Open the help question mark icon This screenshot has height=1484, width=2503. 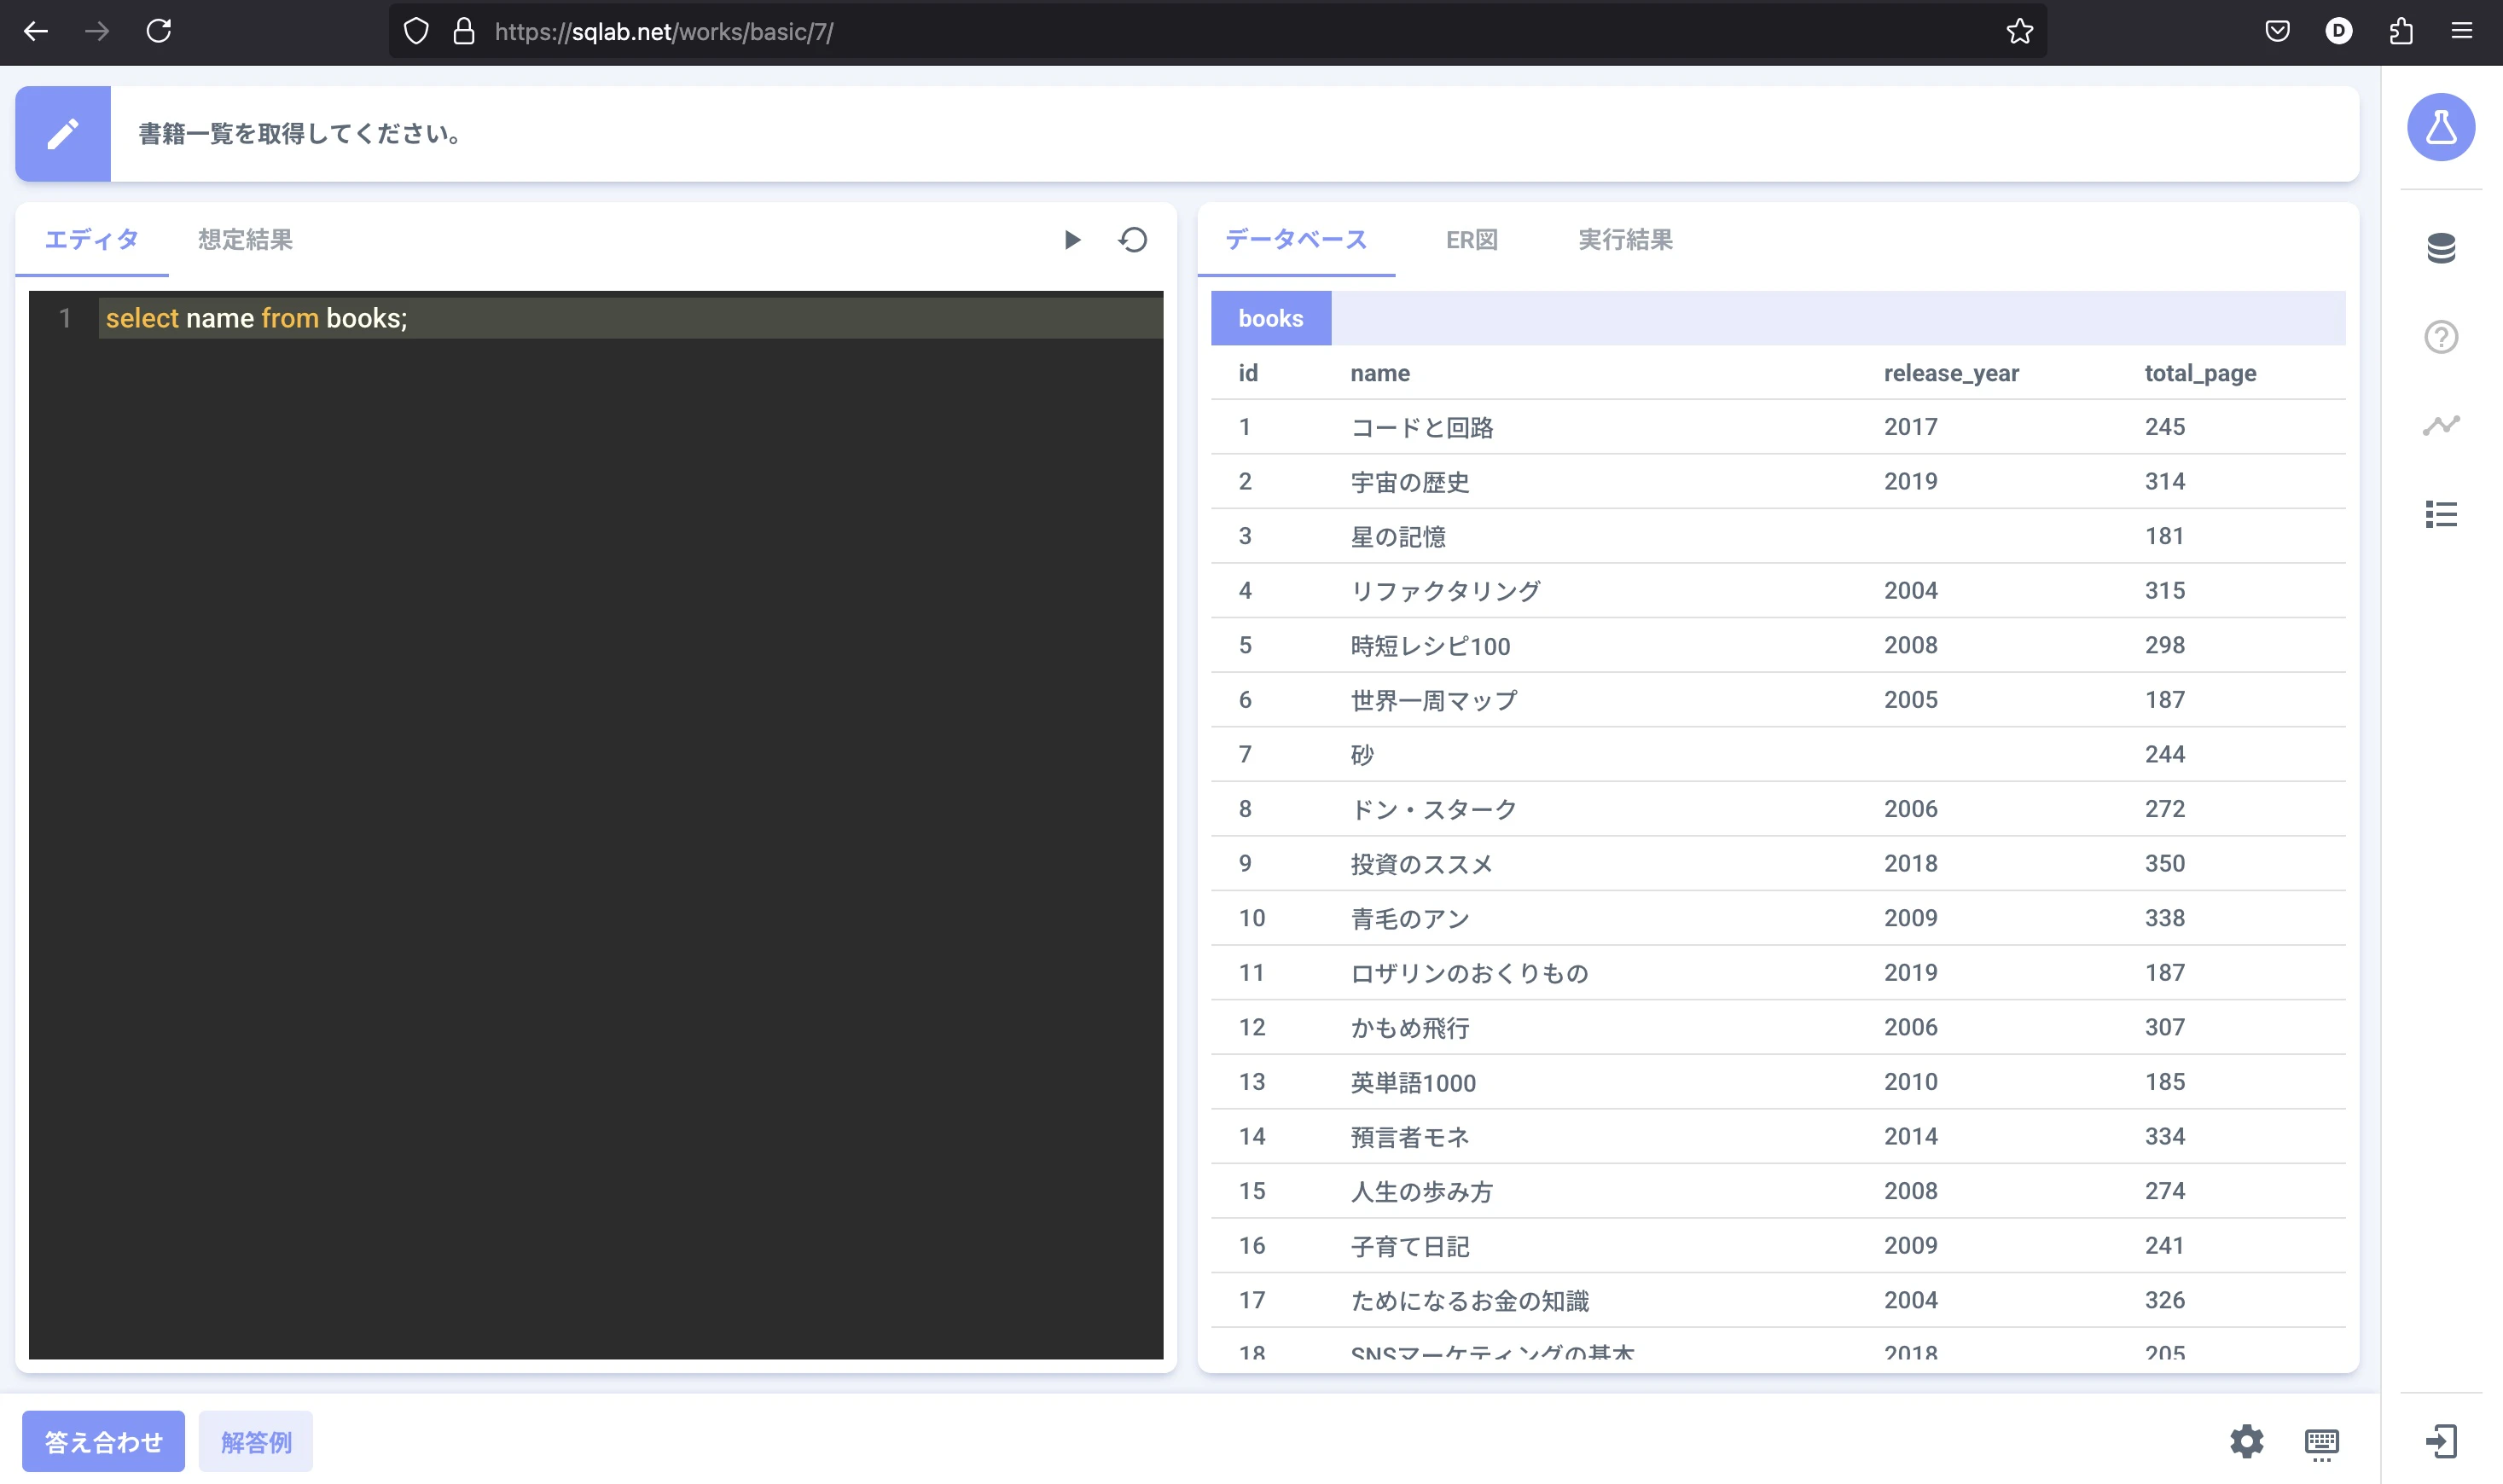pyautogui.click(x=2440, y=337)
